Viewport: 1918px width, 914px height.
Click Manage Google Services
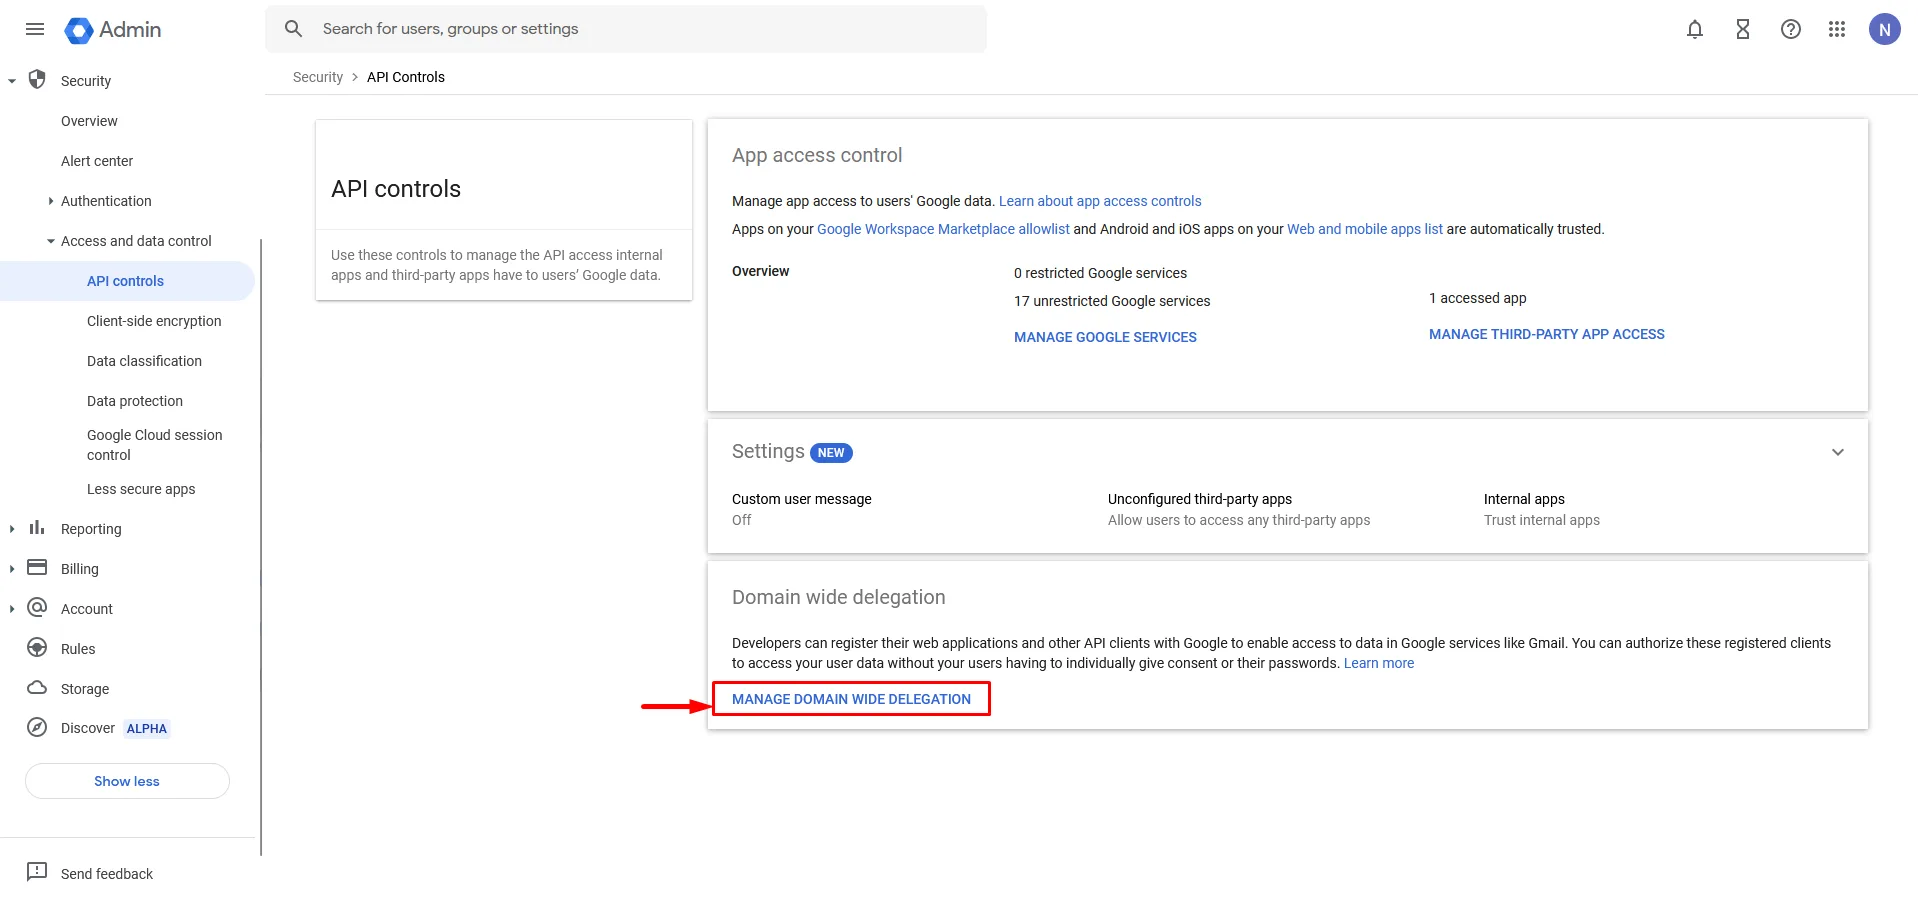[1105, 337]
